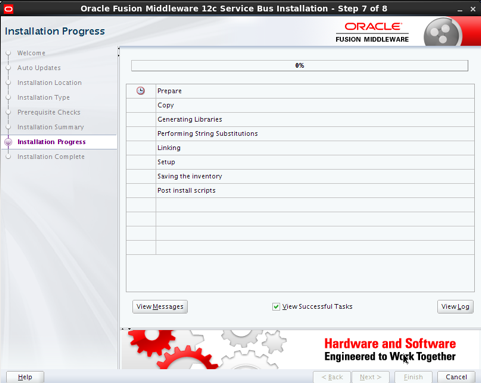Viewport: 481px width, 383px height.
Task: Click the Installation Progress step bullet in sidebar
Action: (x=8, y=142)
